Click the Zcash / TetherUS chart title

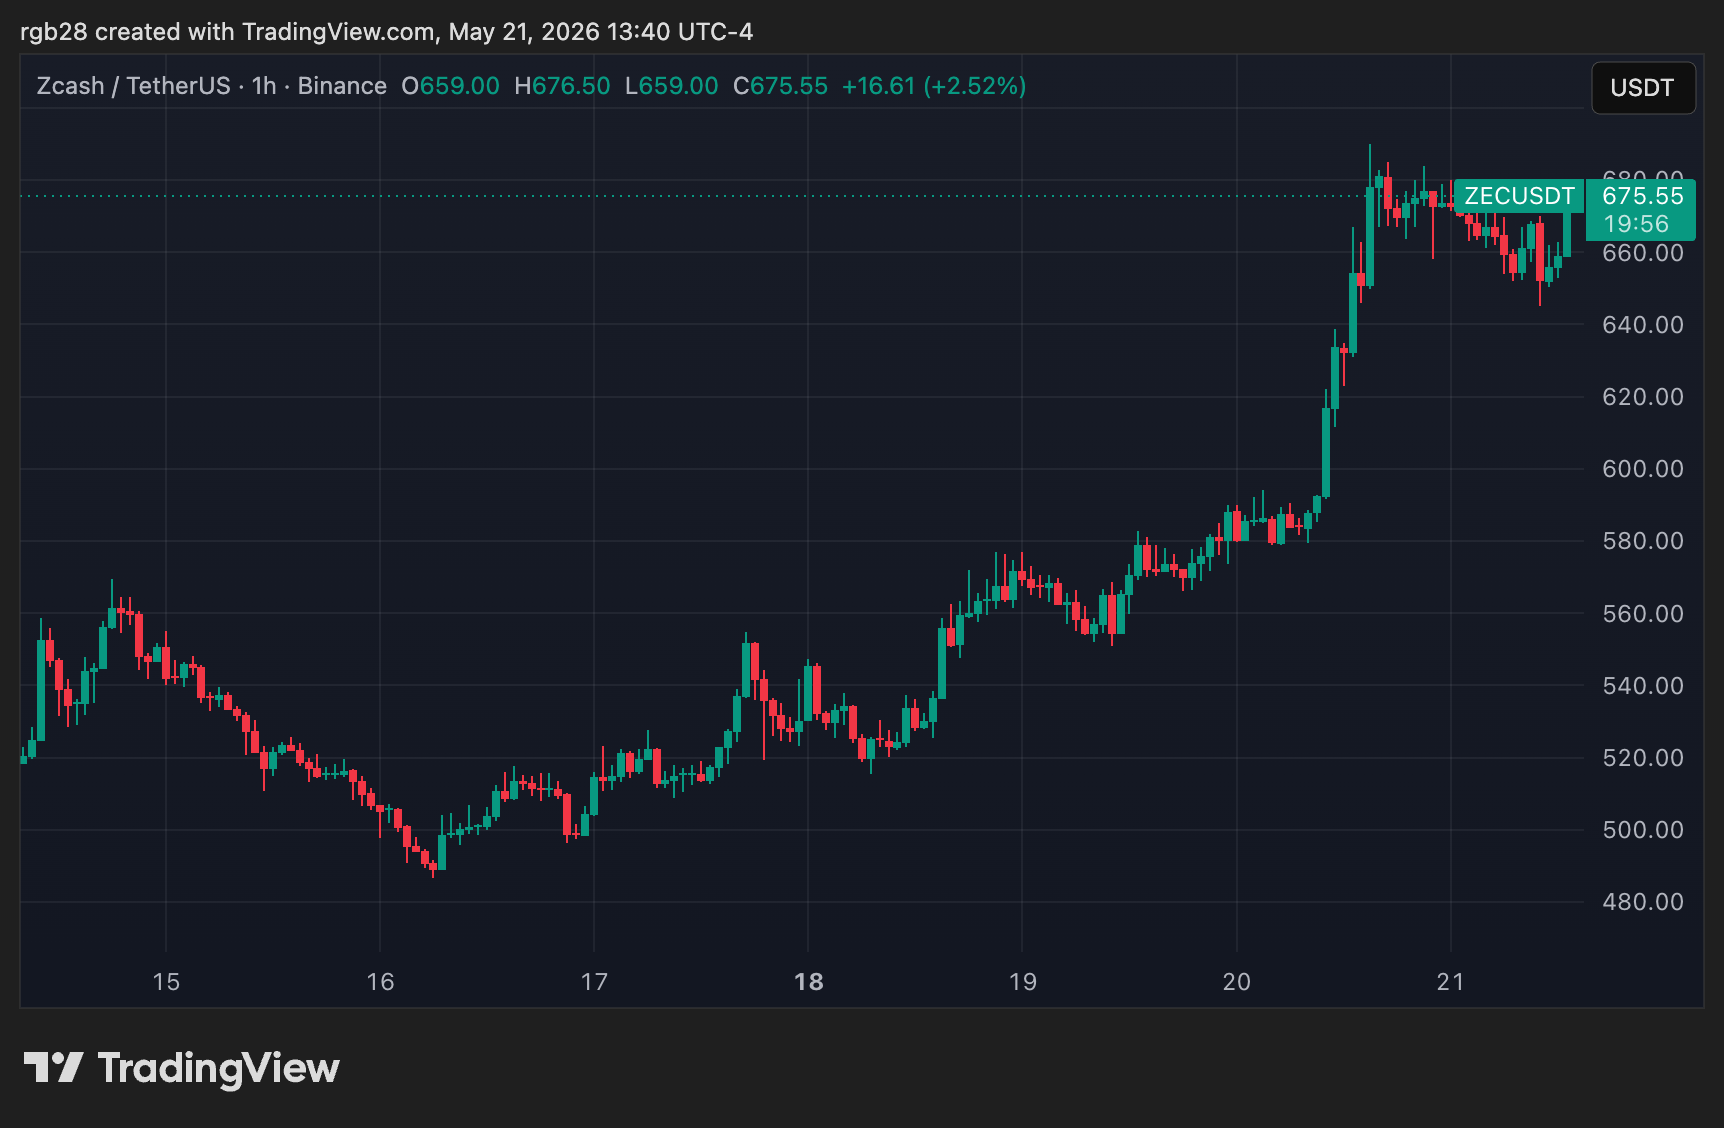pyautogui.click(x=133, y=86)
